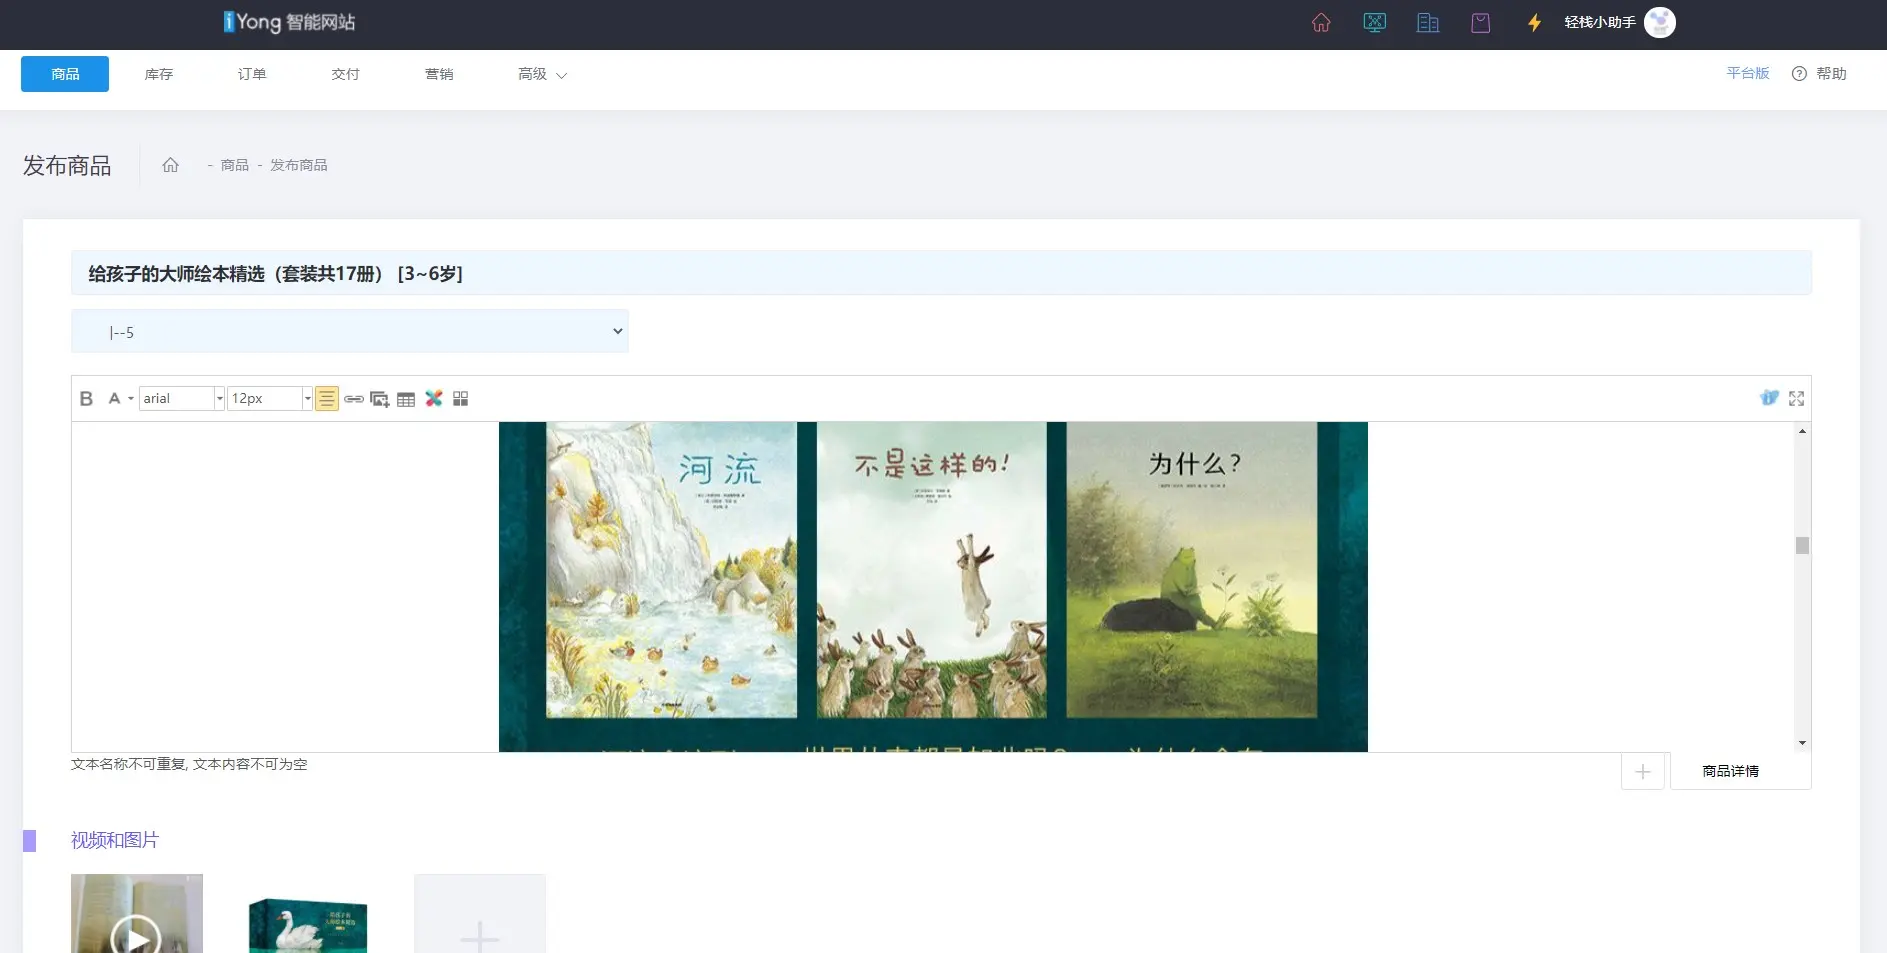Screen dimensions: 1887x953
Task: Open the 订单 tab
Action: tap(252, 74)
